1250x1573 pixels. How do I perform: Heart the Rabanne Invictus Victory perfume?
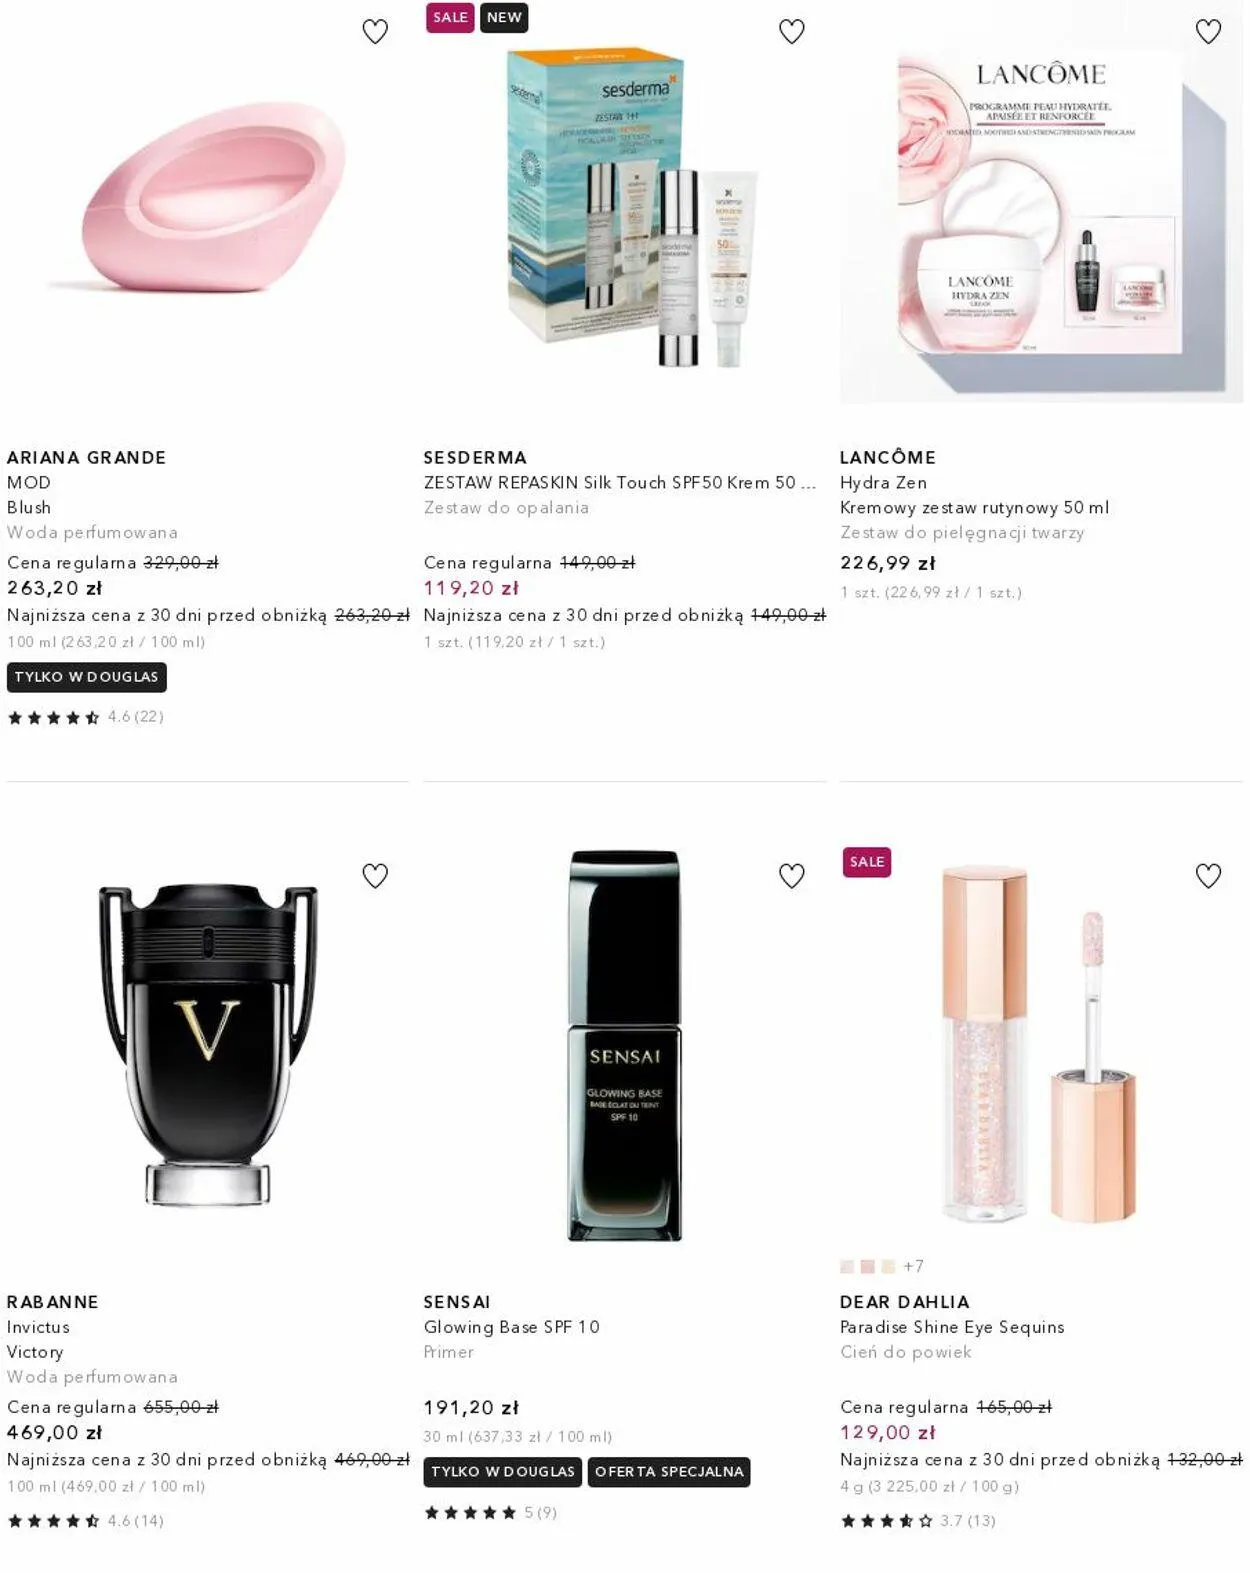tap(375, 876)
